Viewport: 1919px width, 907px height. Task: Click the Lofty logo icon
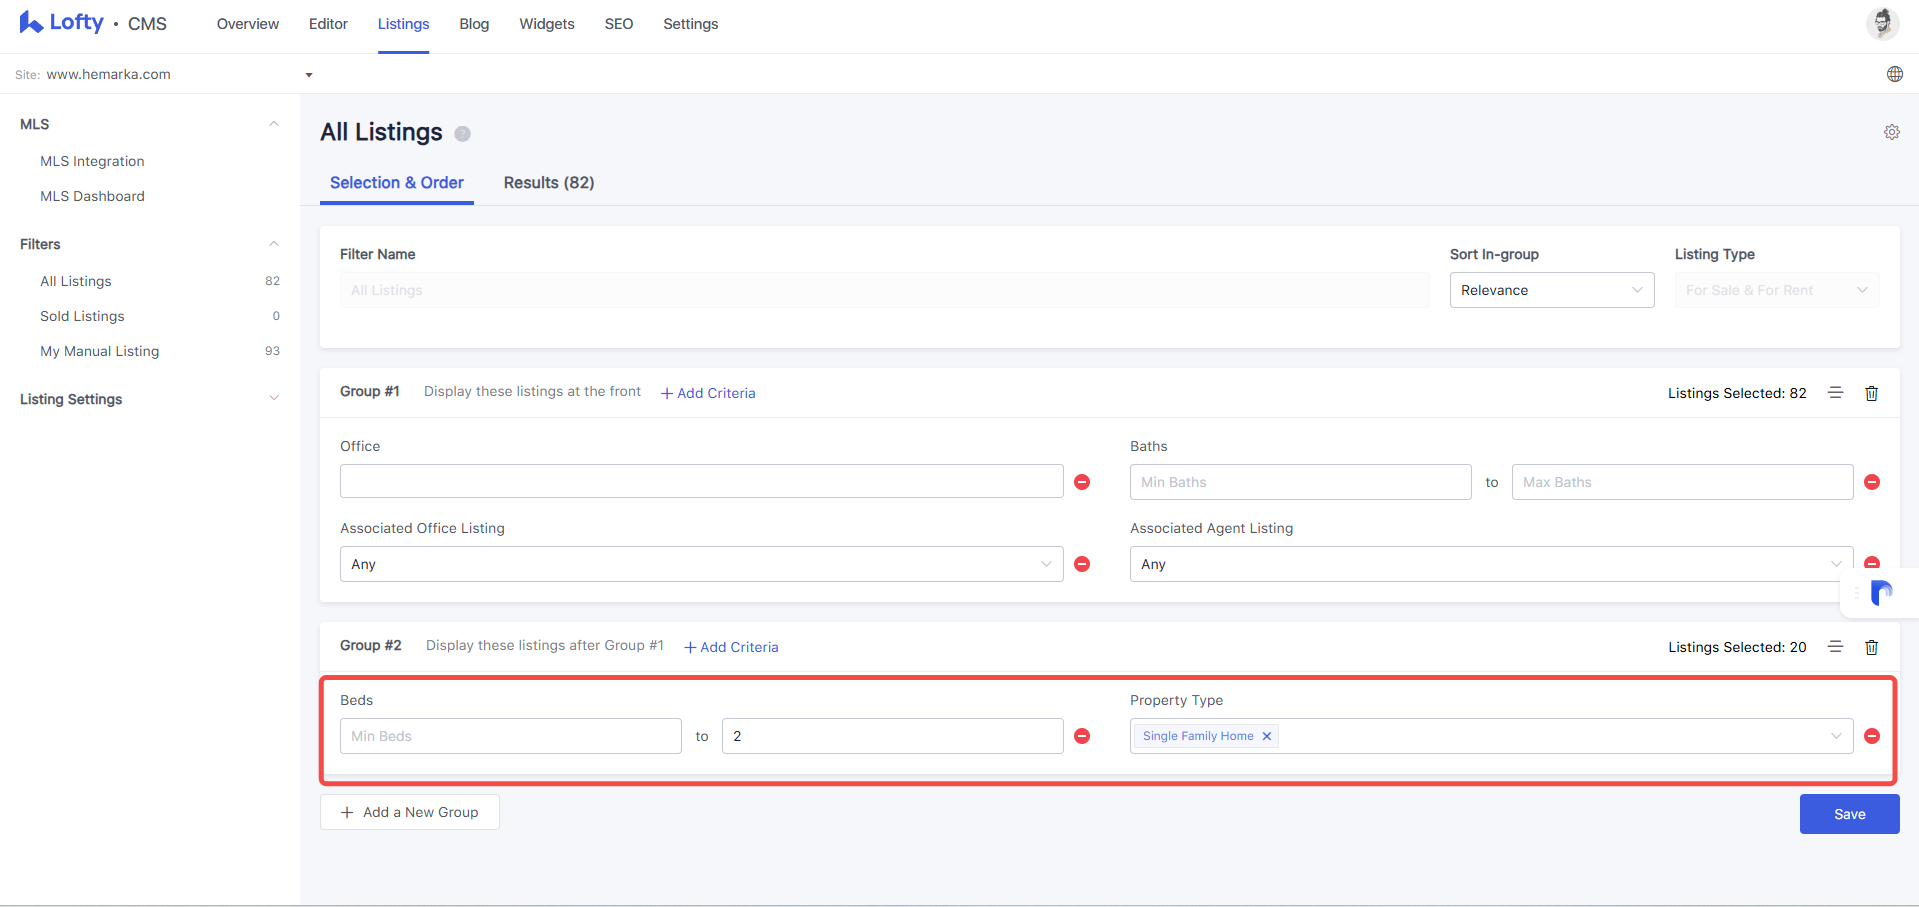click(x=31, y=22)
